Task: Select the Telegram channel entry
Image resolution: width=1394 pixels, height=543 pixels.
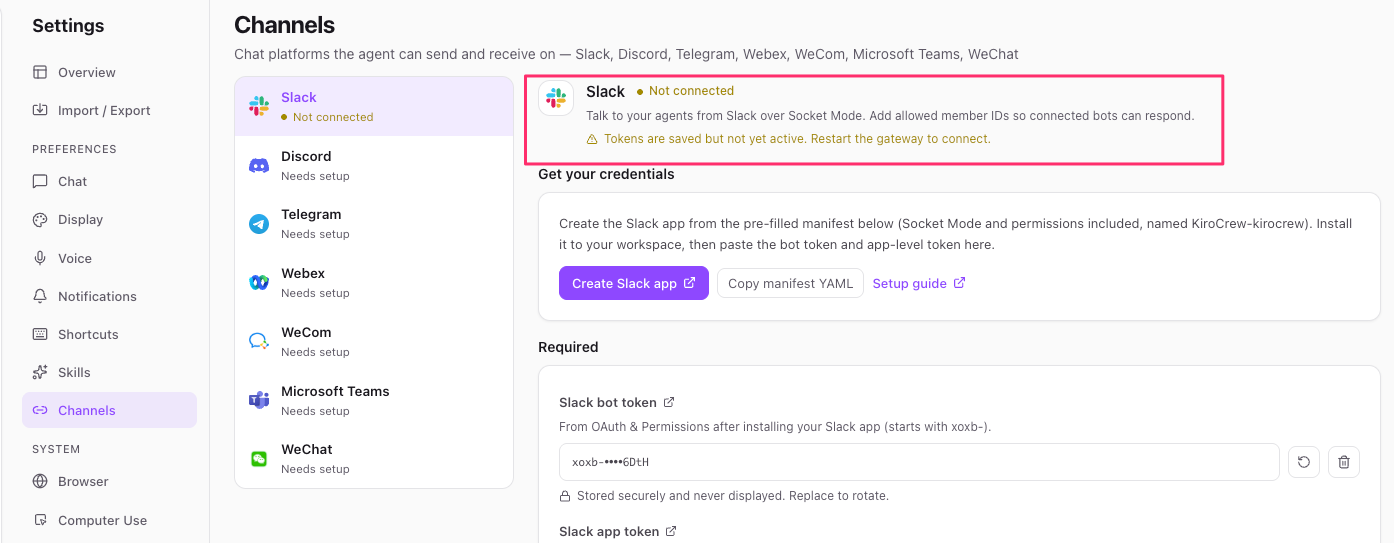Action: pos(374,223)
